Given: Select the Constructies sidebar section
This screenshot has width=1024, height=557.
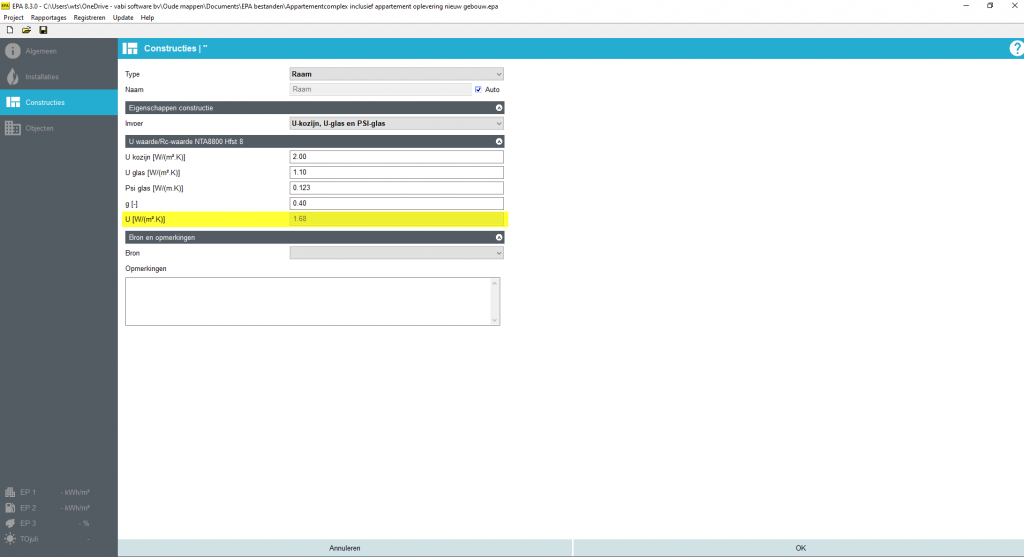Looking at the screenshot, I should tap(59, 103).
